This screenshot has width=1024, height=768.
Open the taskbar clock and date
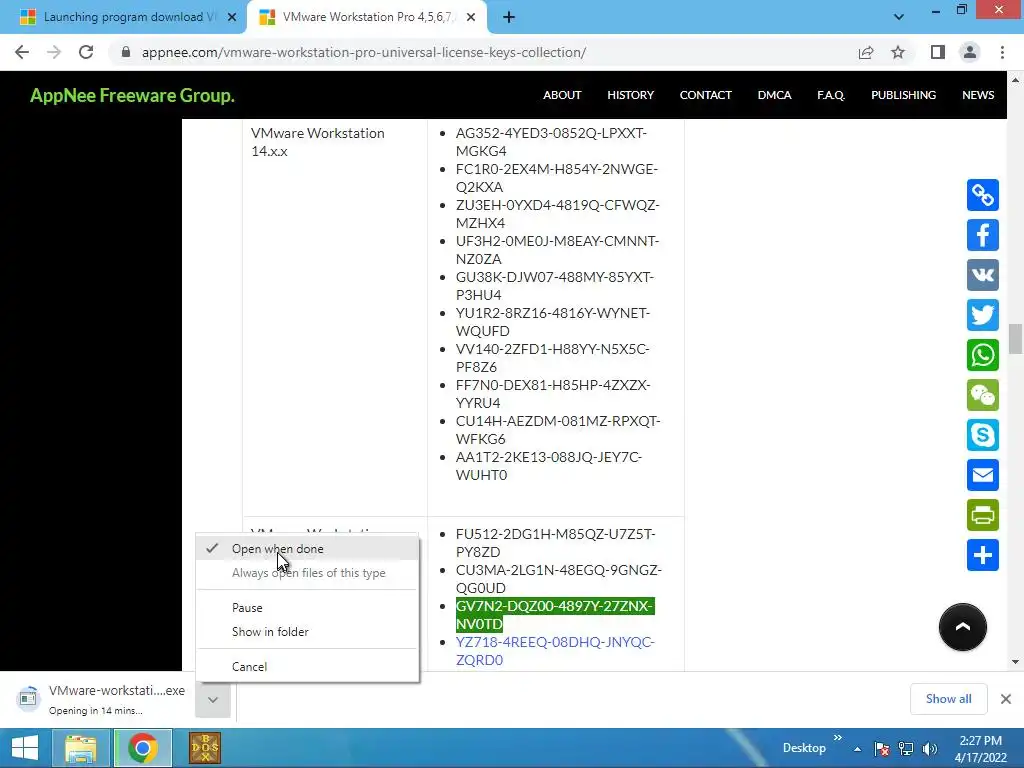(x=980, y=748)
